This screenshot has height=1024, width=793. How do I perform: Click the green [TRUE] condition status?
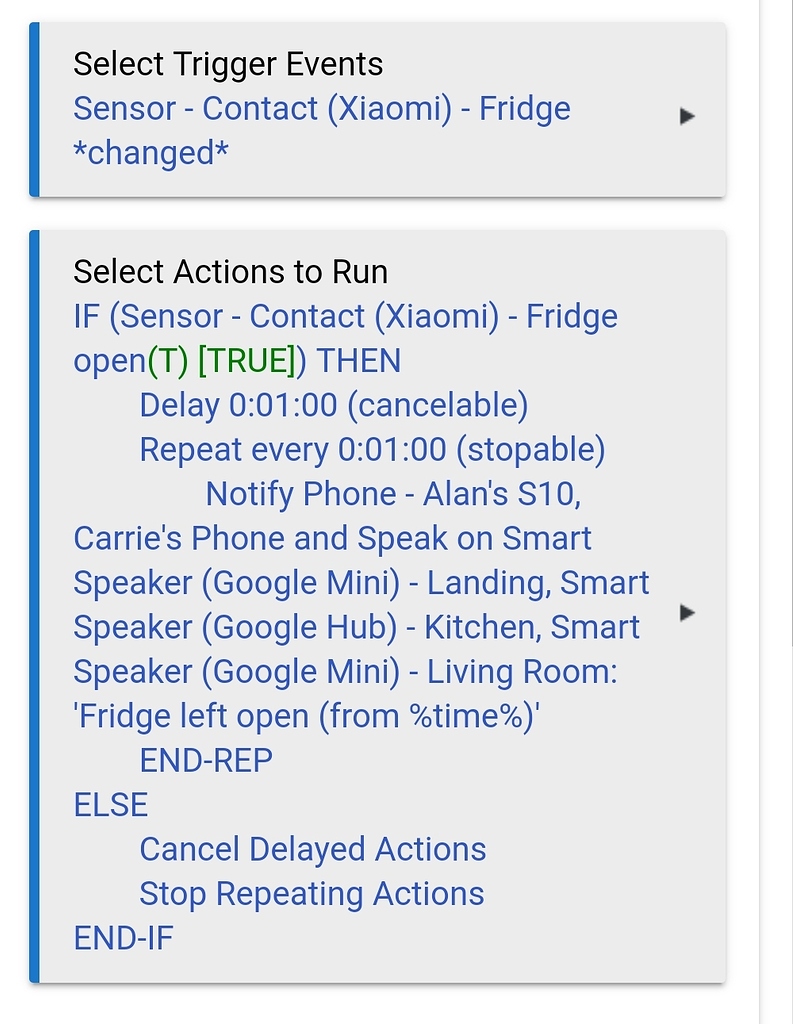[247, 361]
